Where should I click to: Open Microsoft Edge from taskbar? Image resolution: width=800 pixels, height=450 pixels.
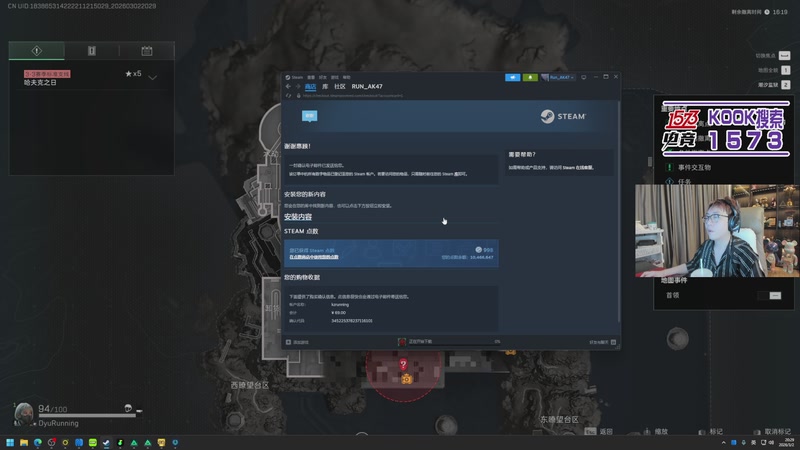[x=38, y=442]
